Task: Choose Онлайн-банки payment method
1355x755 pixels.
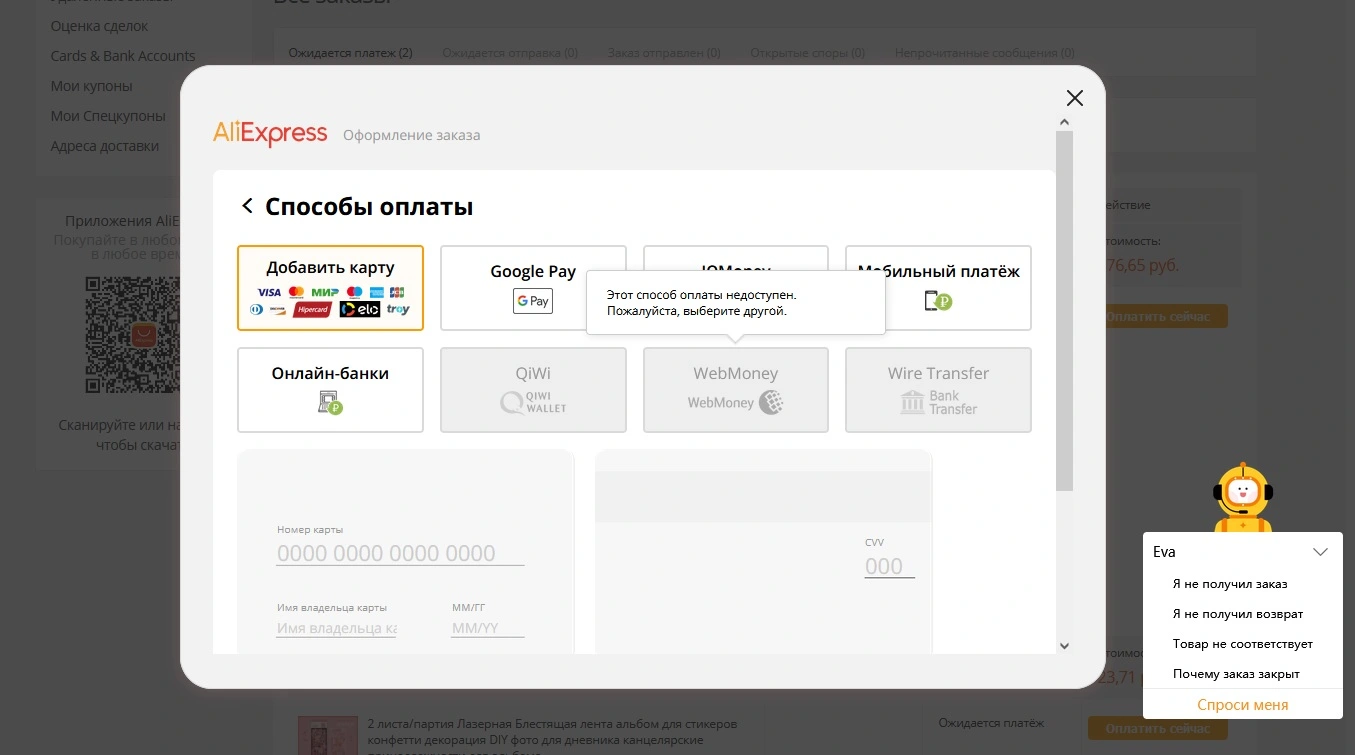Action: [330, 390]
